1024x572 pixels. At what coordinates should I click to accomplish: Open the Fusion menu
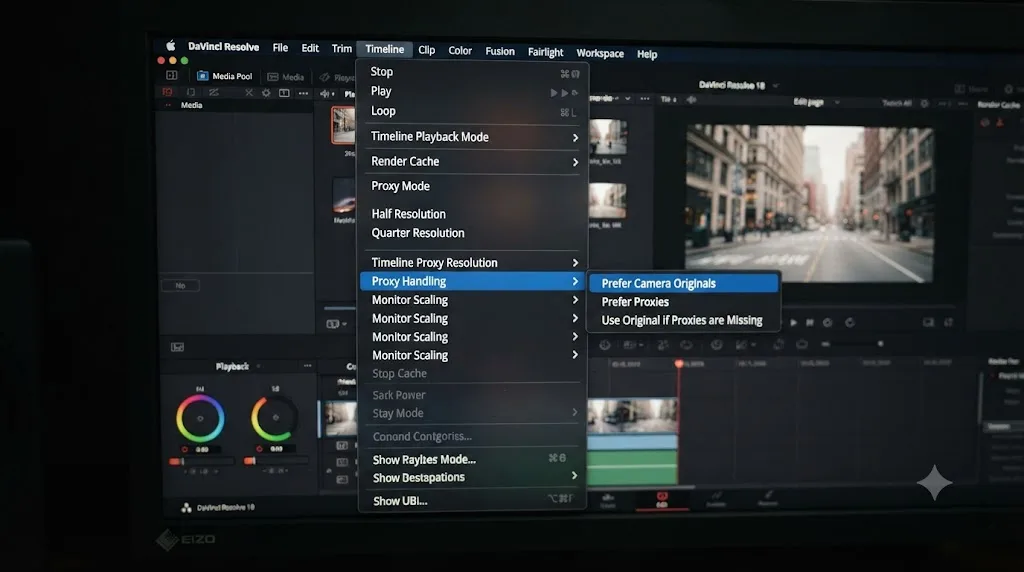(x=500, y=51)
